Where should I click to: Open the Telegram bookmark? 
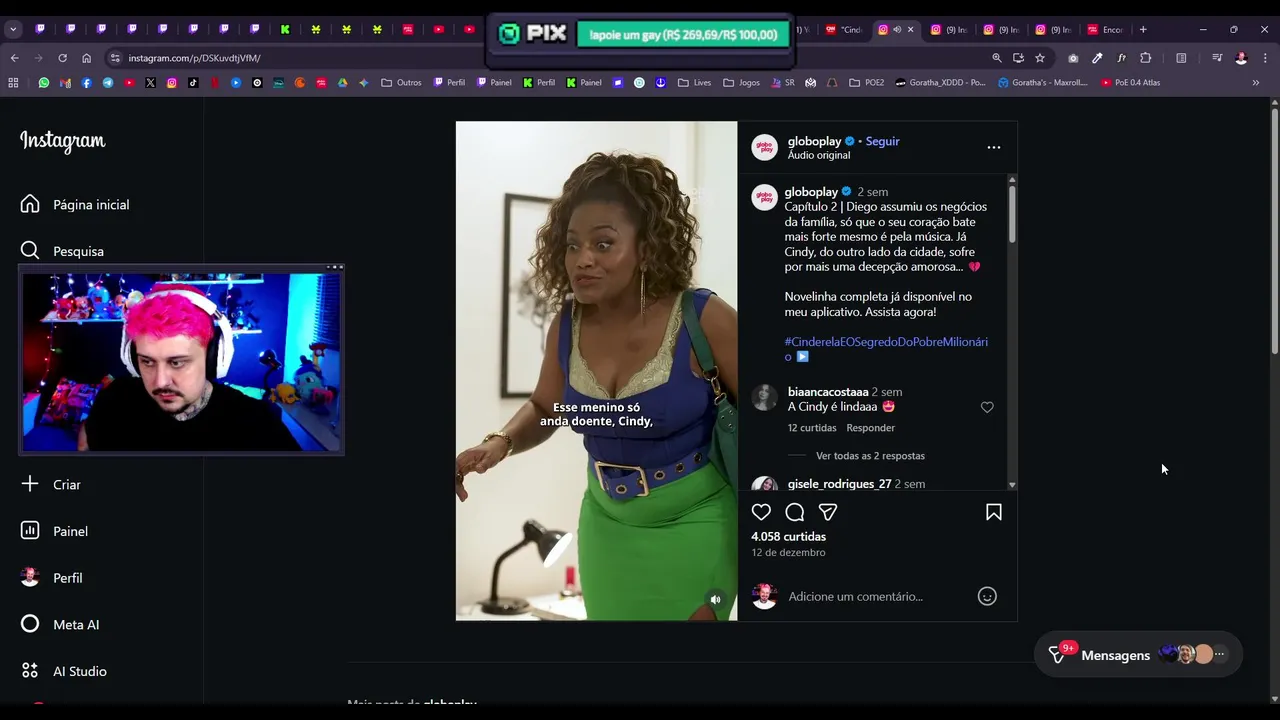[108, 83]
